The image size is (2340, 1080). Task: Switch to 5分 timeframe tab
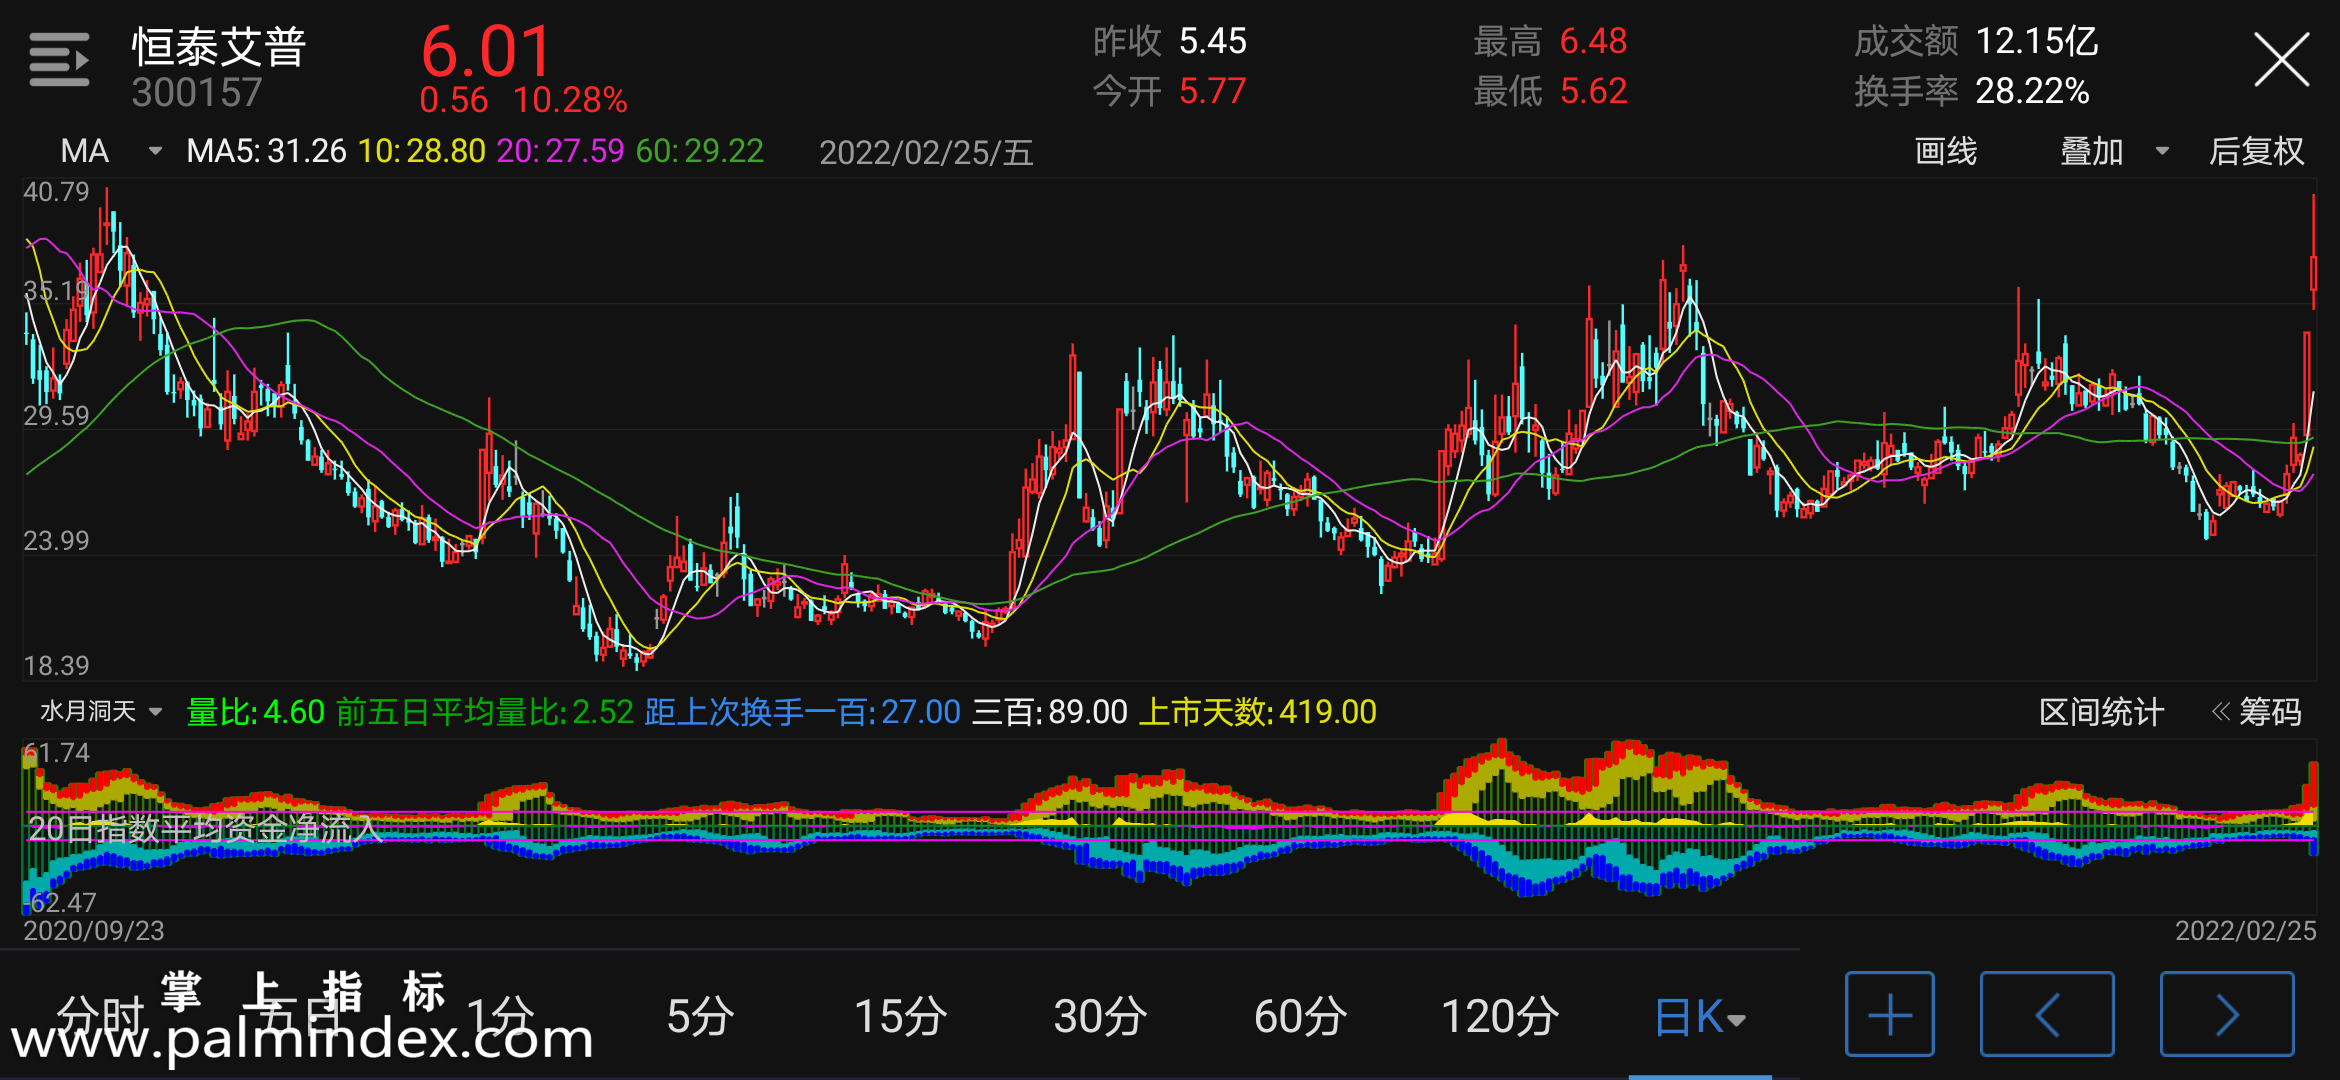700,1016
